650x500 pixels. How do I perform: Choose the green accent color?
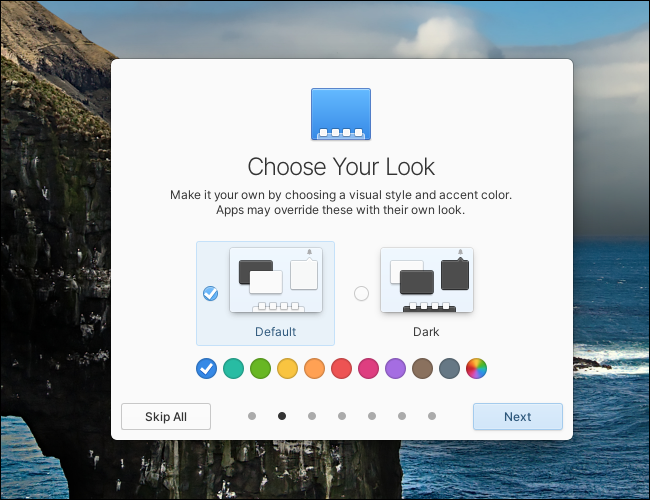click(260, 368)
